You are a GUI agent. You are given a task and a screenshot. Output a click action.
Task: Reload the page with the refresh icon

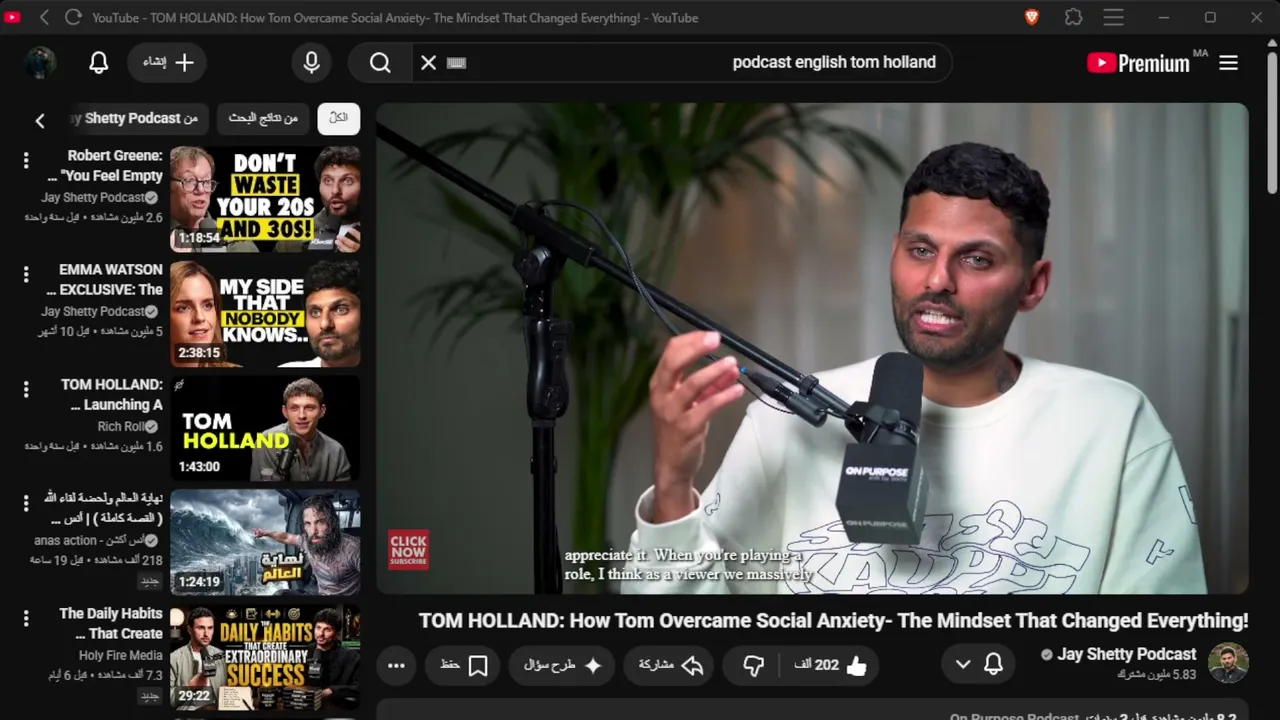click(73, 17)
